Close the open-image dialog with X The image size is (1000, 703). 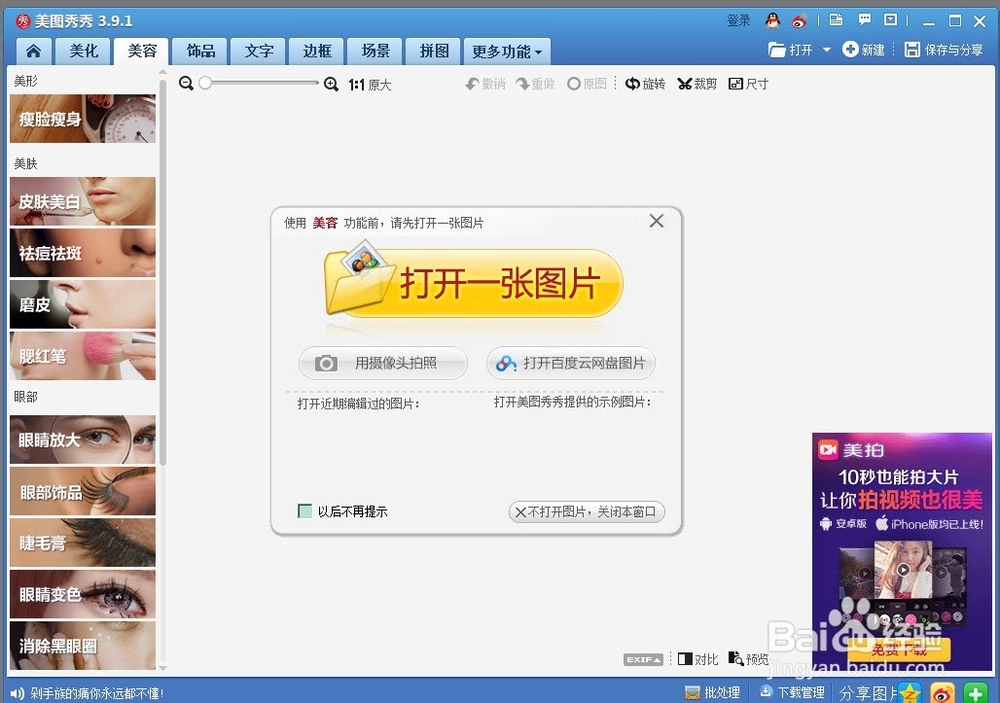[656, 221]
